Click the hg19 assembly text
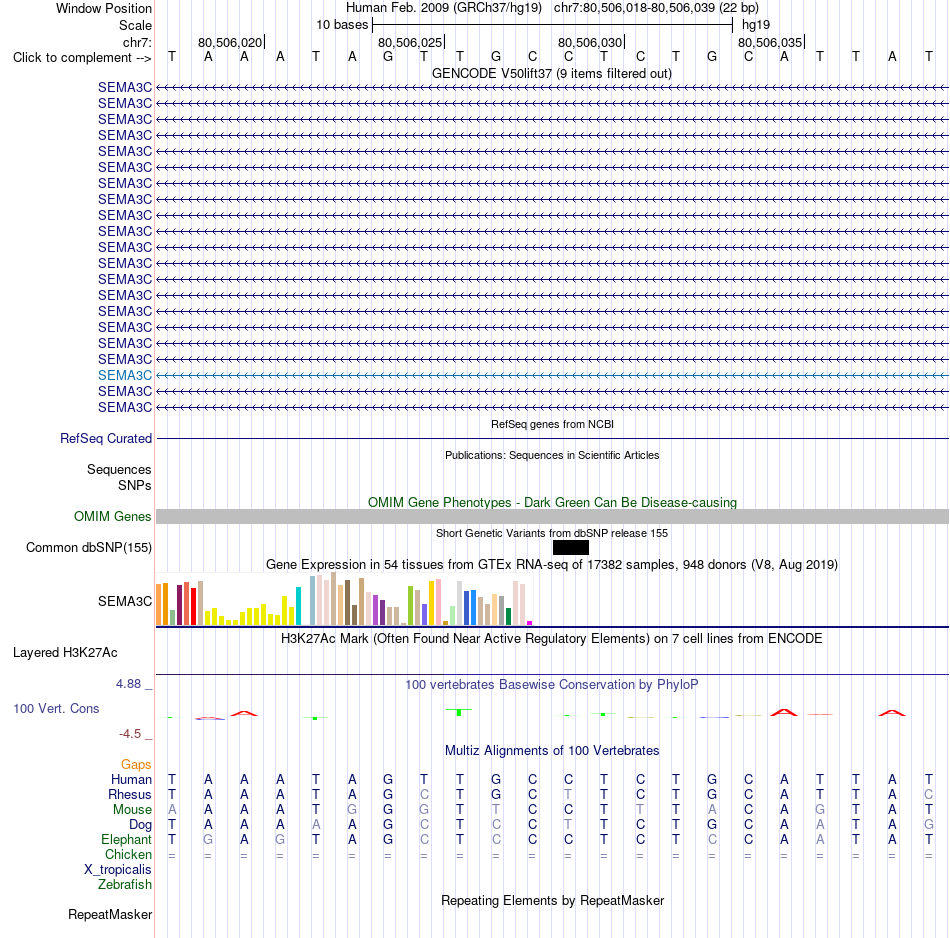The height and width of the screenshot is (938, 950). click(x=756, y=25)
